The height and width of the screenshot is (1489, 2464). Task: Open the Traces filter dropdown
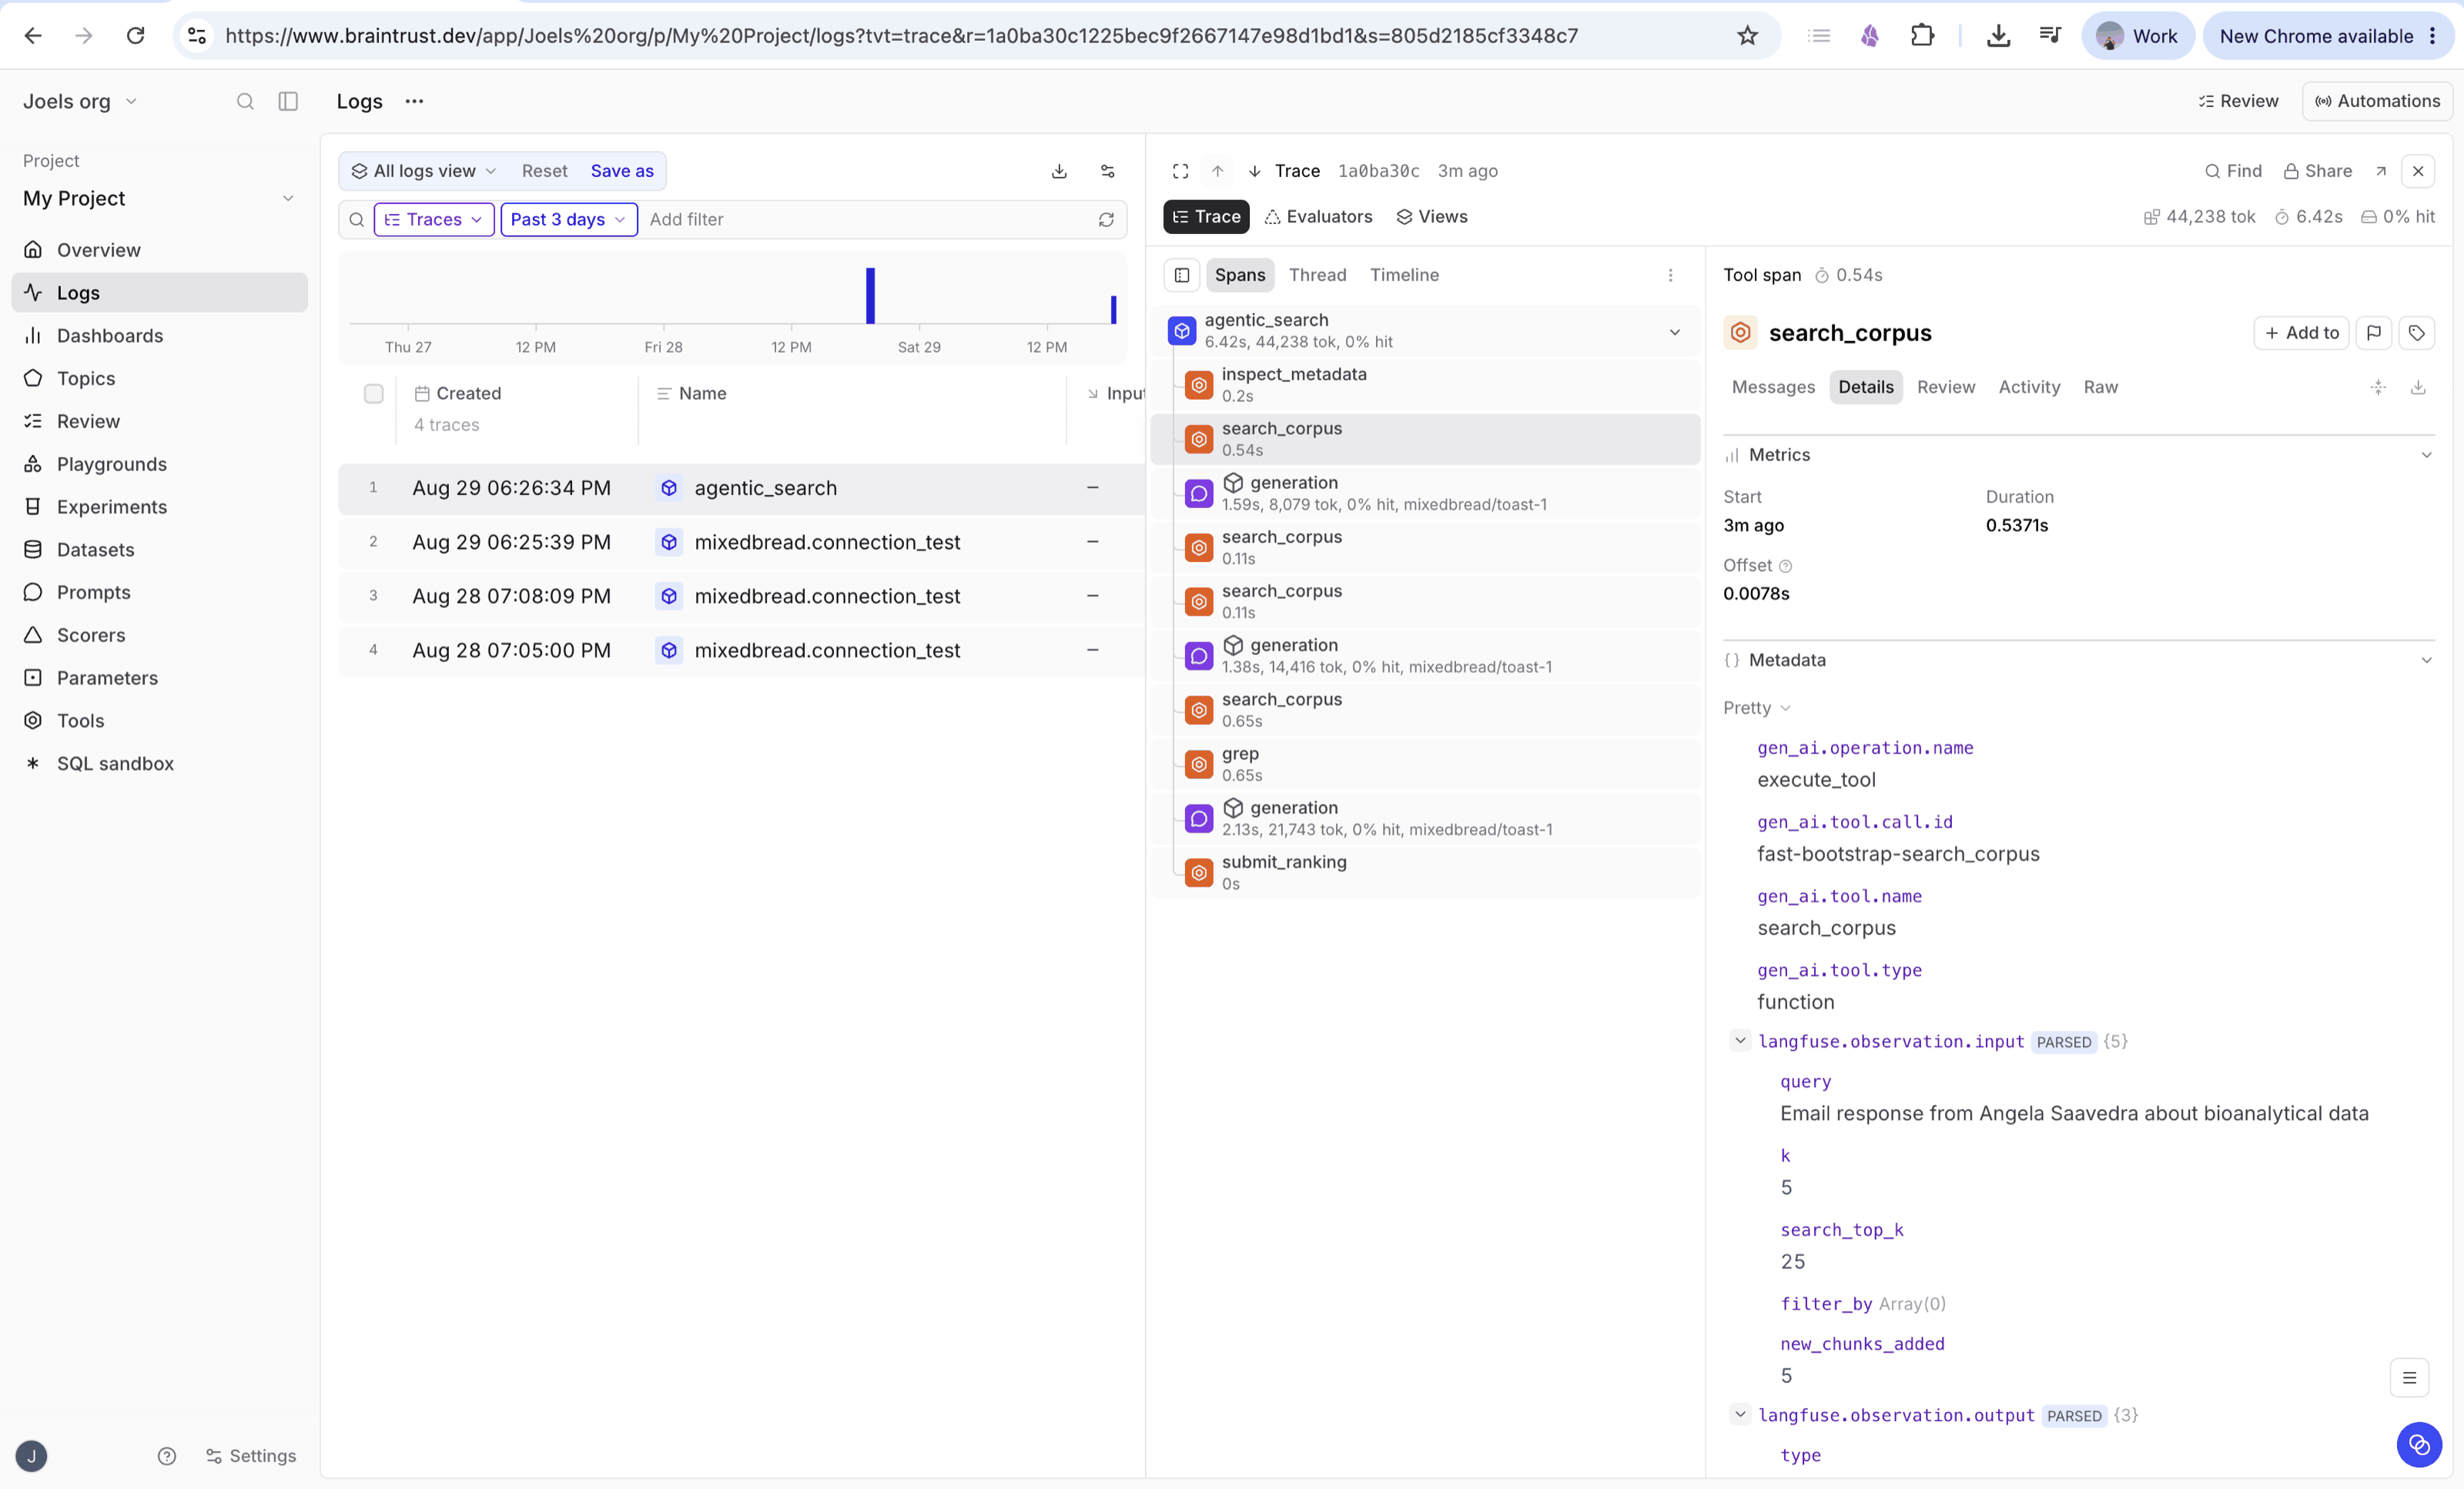[434, 219]
